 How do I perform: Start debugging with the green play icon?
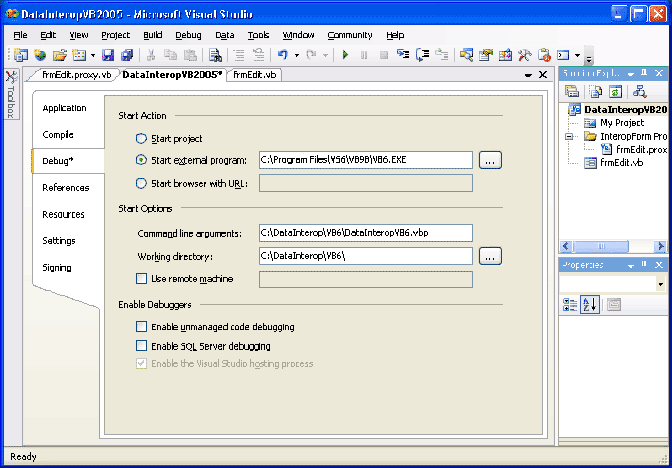345,55
